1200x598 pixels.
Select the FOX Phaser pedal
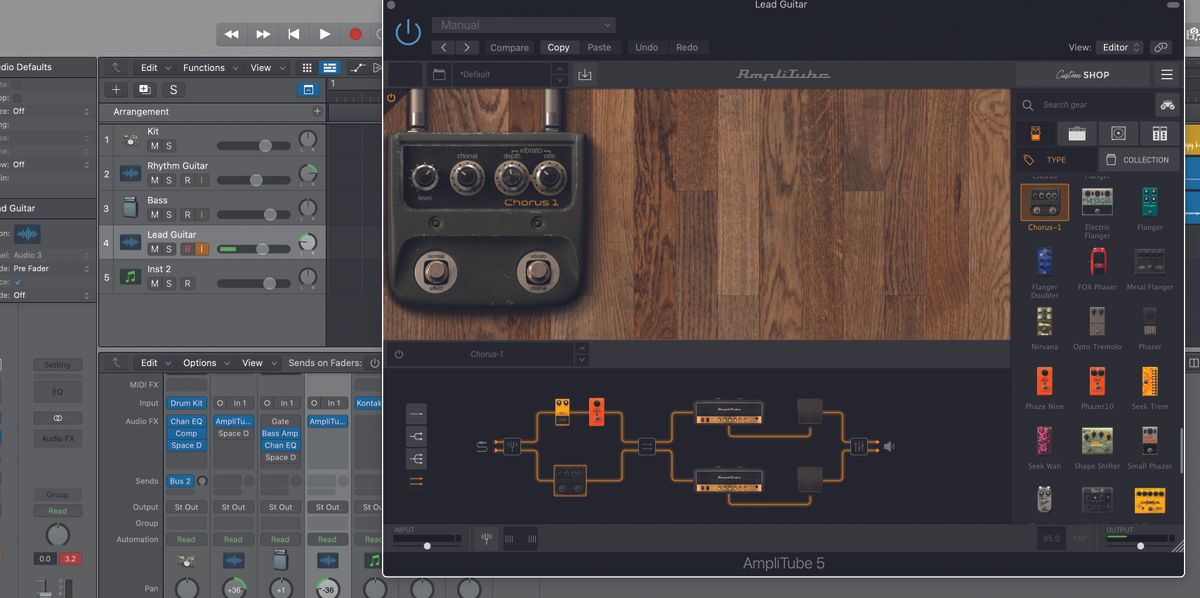(1097, 262)
